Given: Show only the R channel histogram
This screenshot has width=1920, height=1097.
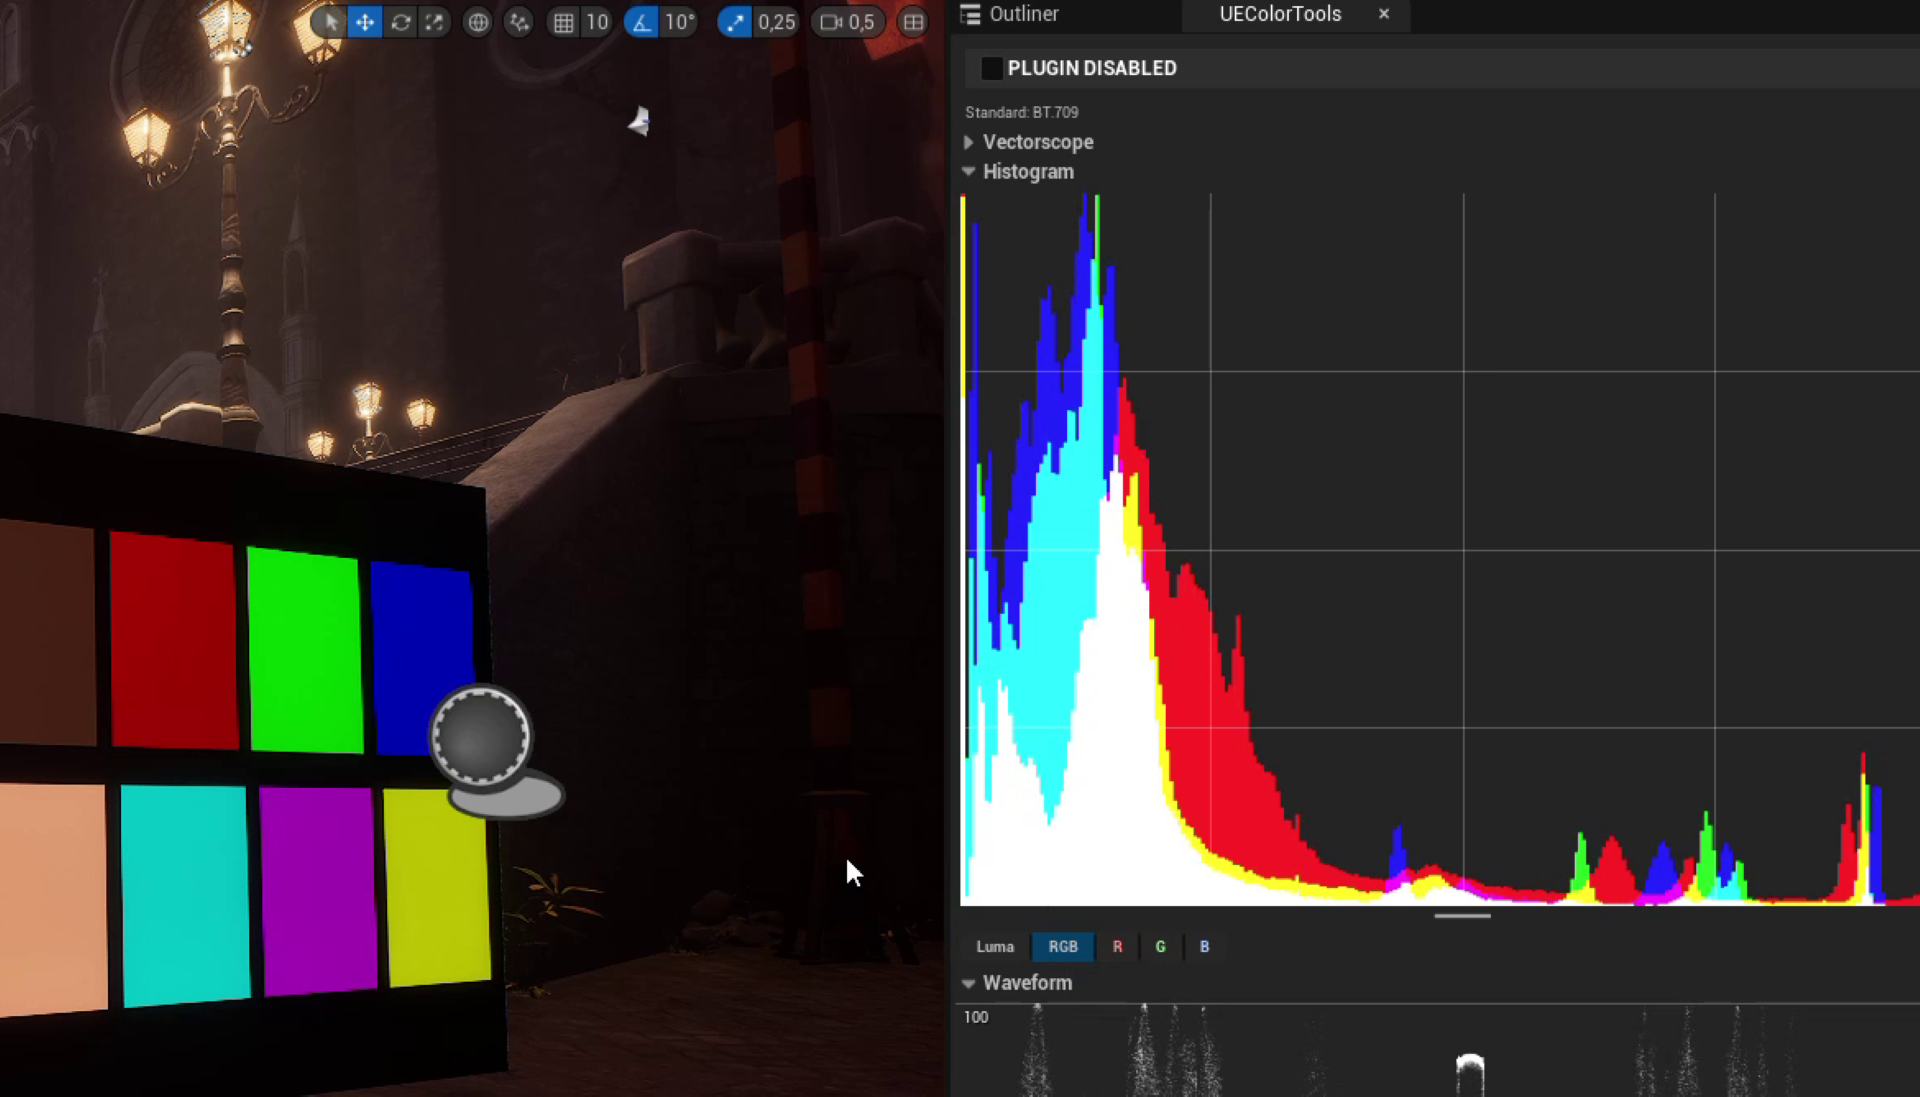Looking at the screenshot, I should coord(1117,946).
